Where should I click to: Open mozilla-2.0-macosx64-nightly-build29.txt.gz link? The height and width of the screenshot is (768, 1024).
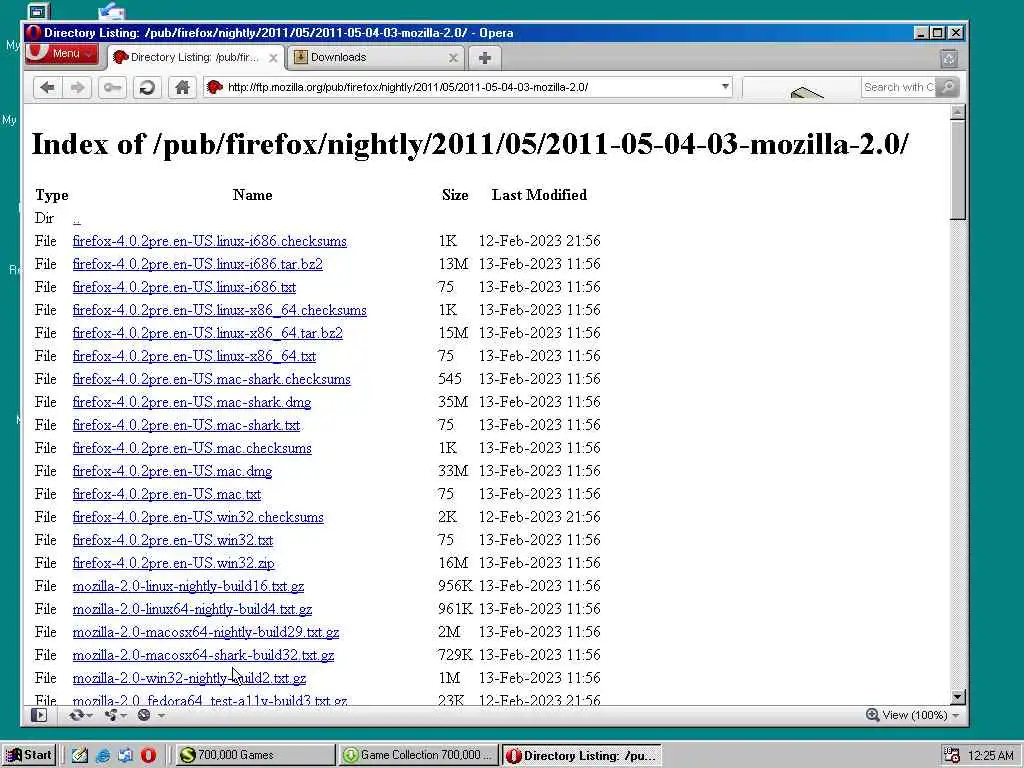pyautogui.click(x=206, y=632)
